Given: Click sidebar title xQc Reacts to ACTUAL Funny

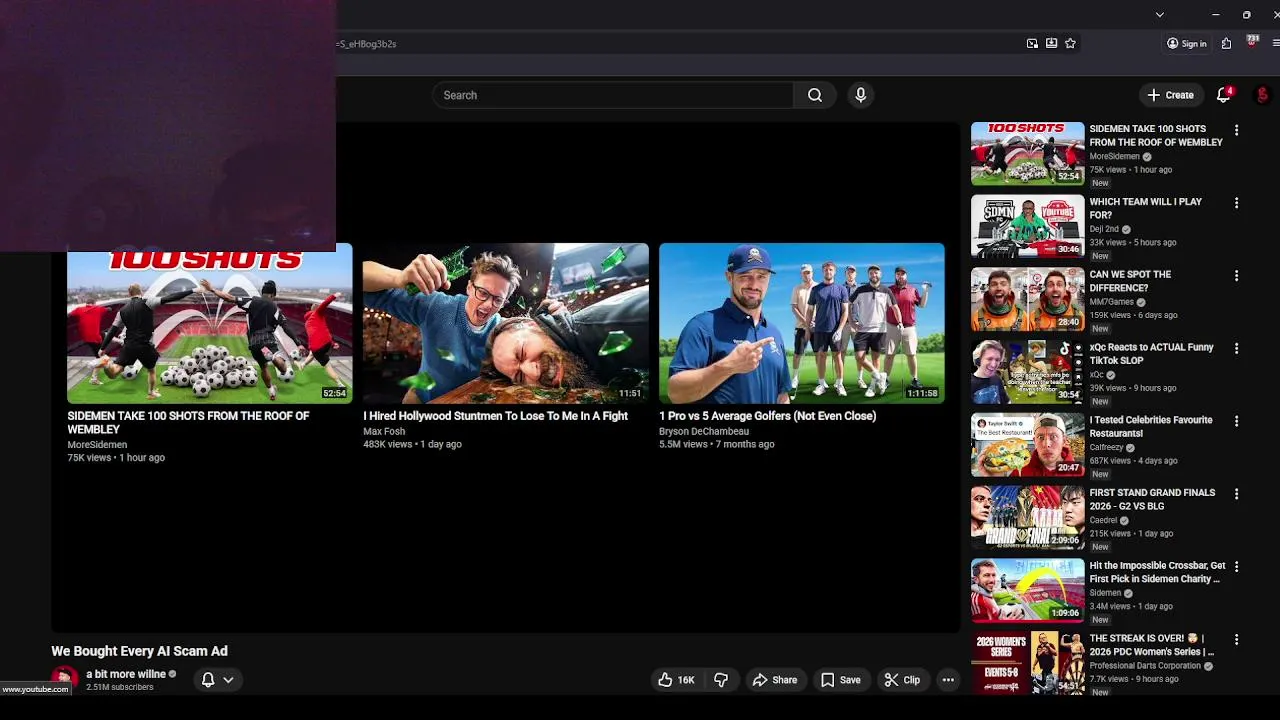Looking at the screenshot, I should (1152, 354).
